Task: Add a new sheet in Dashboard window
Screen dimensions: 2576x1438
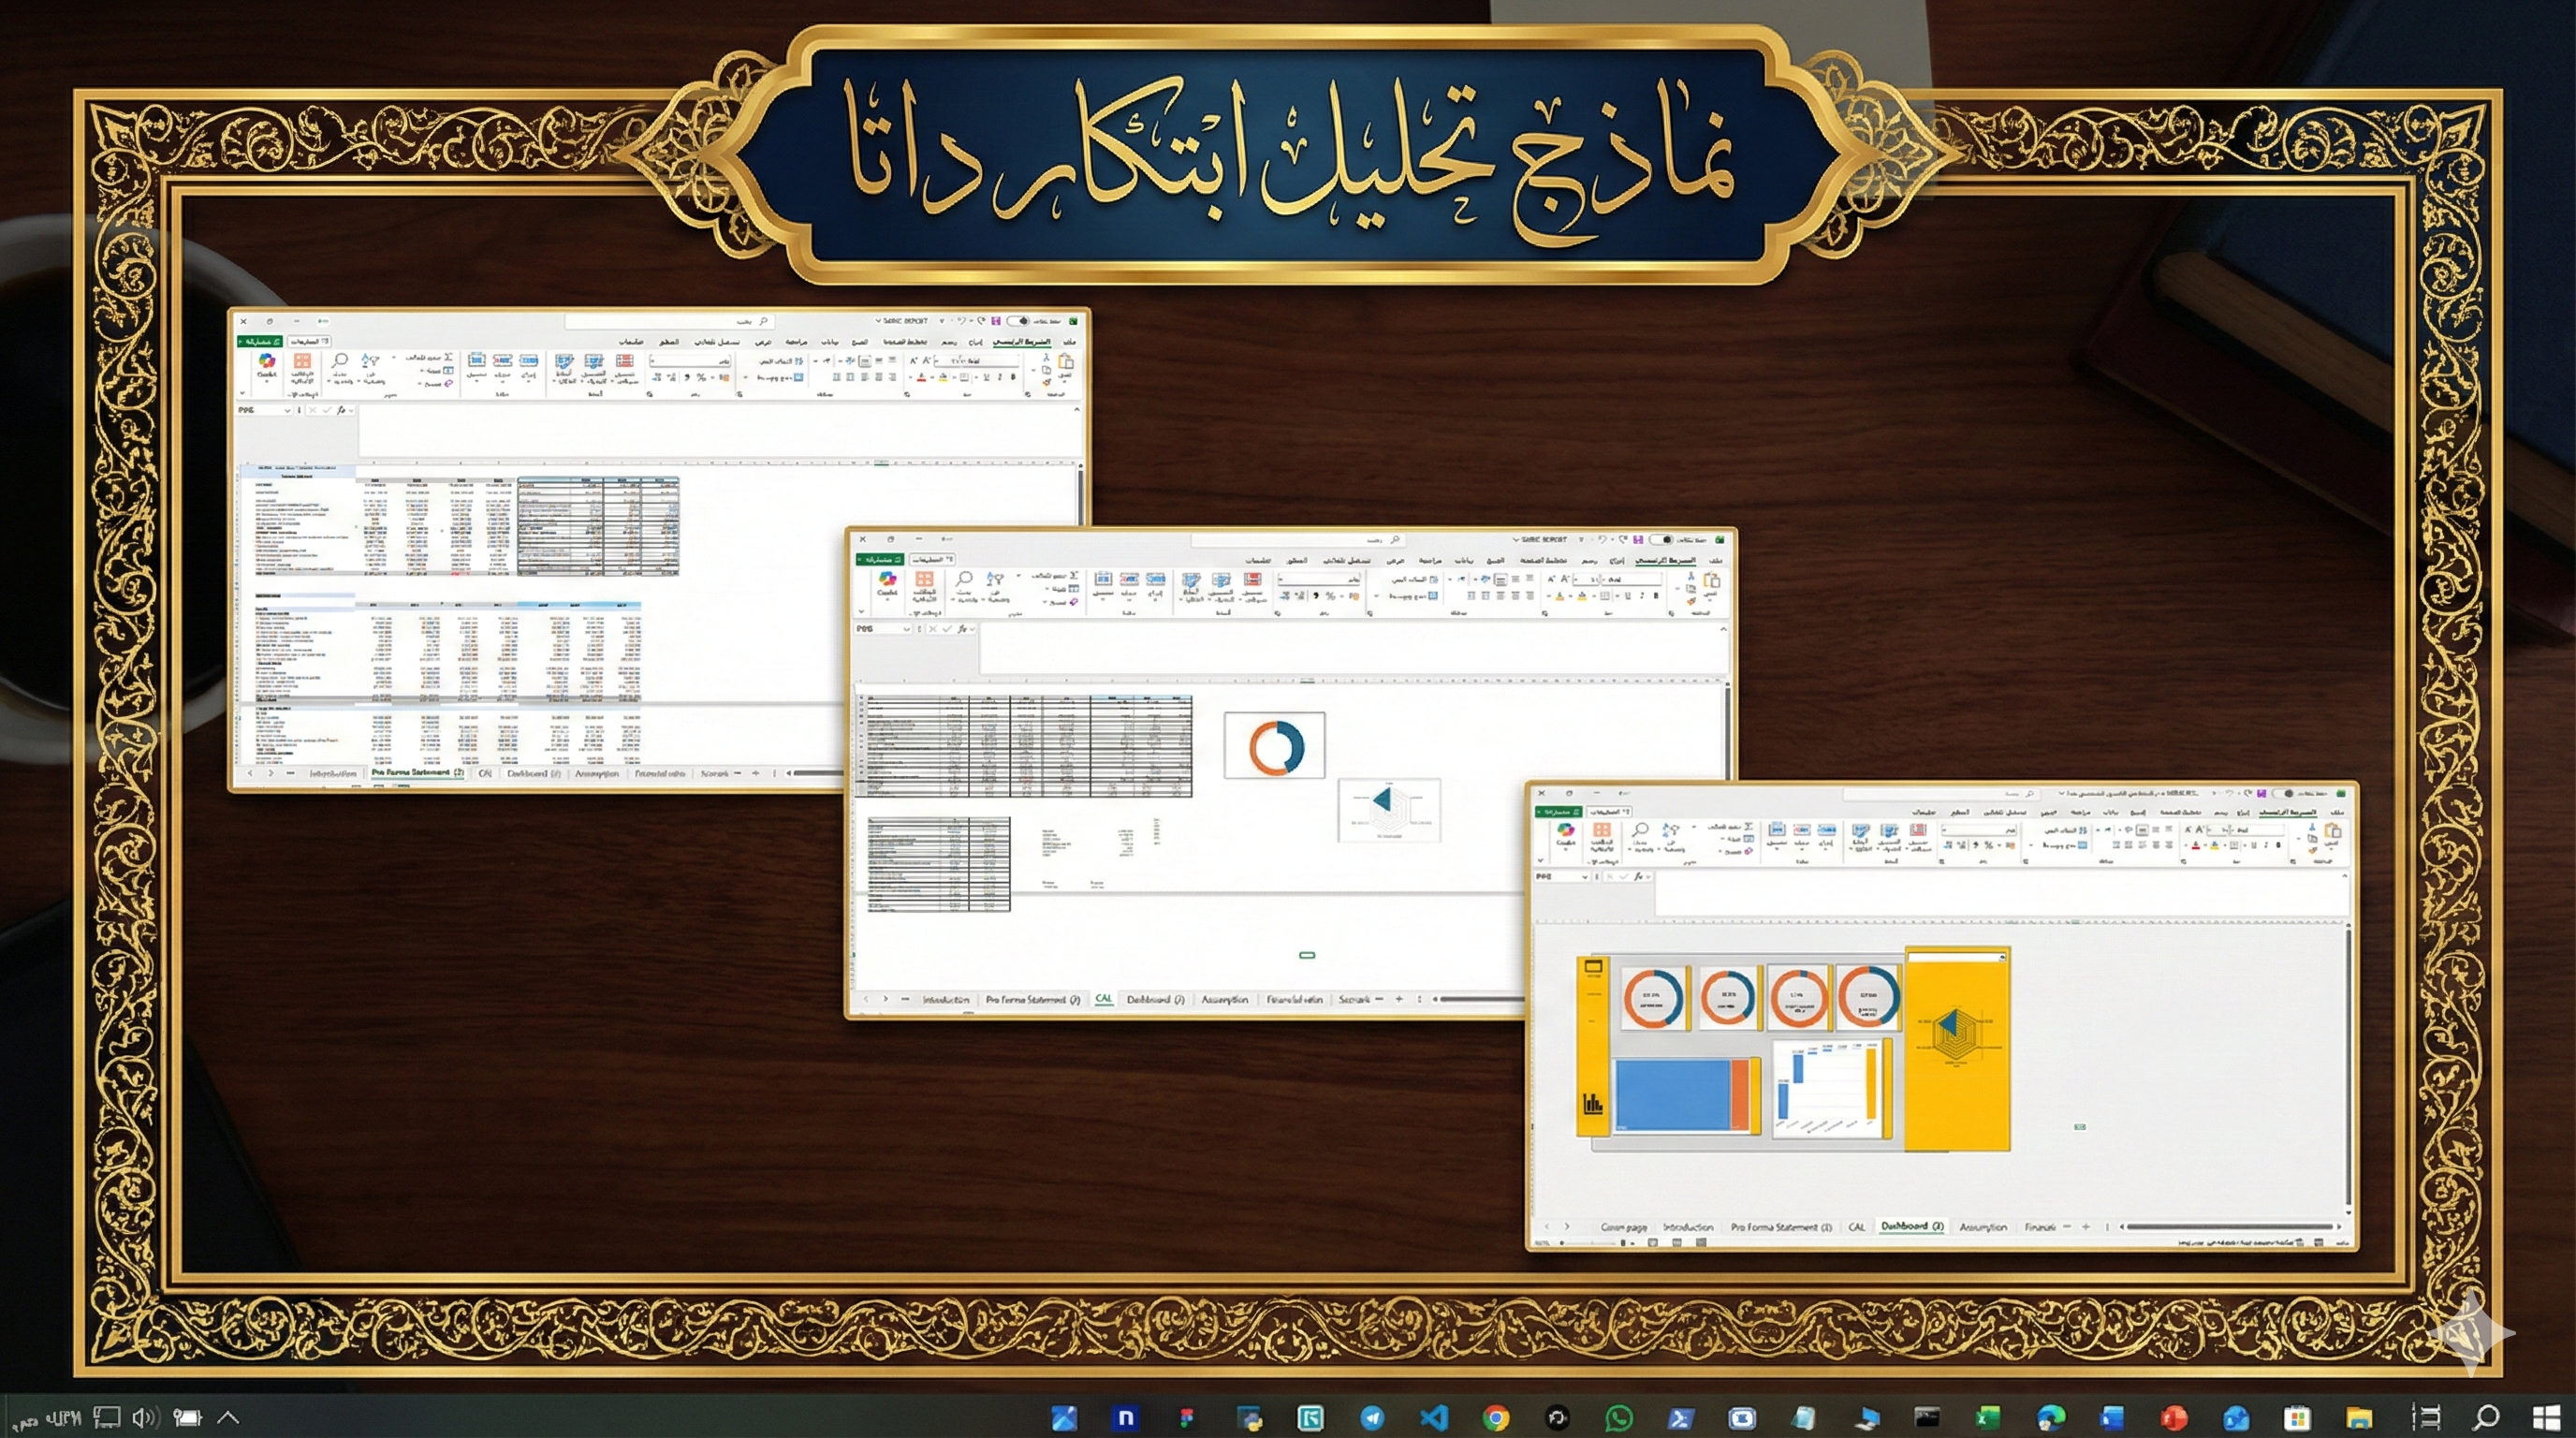Action: [2086, 1226]
